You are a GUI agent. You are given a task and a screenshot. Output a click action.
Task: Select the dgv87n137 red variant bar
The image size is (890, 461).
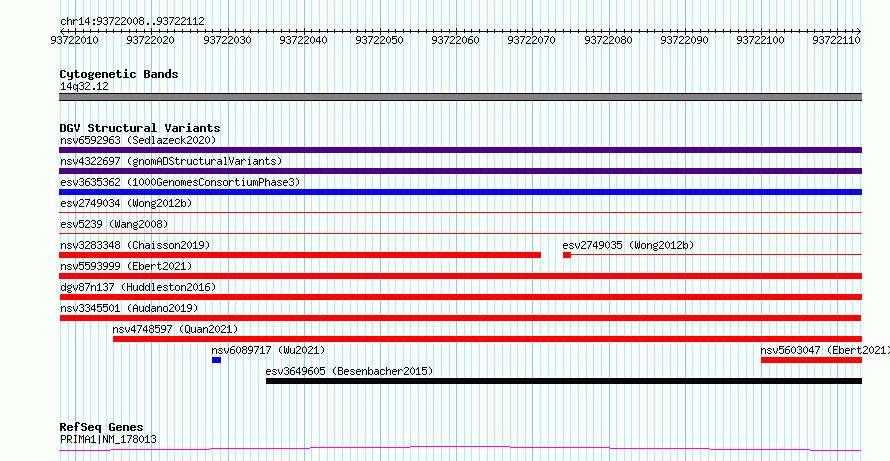[x=460, y=297]
